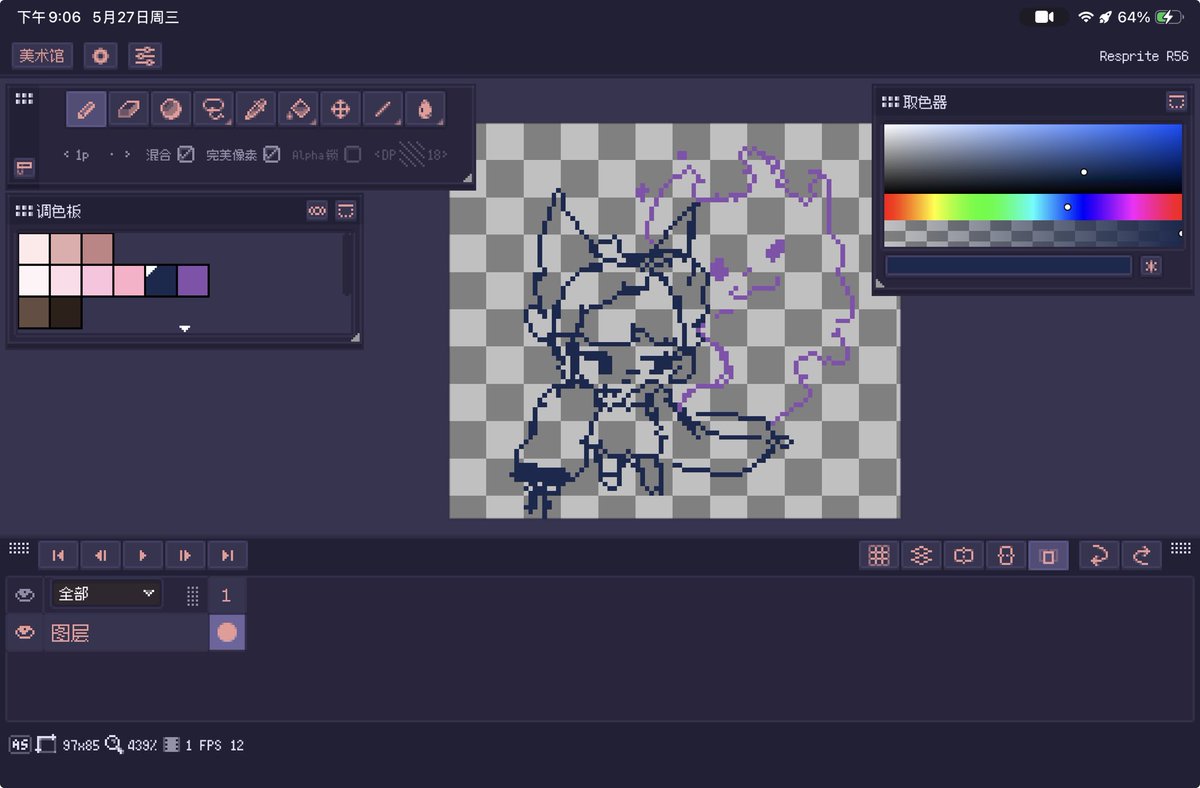The width and height of the screenshot is (1200, 788).
Task: Toggle the Alpha锁 checkbox
Action: point(353,155)
